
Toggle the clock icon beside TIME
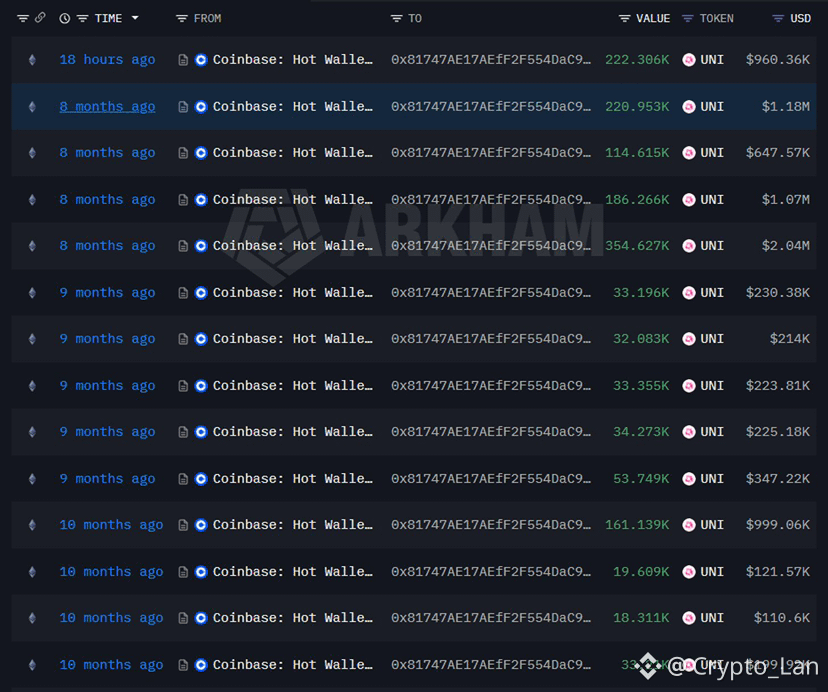(x=64, y=18)
